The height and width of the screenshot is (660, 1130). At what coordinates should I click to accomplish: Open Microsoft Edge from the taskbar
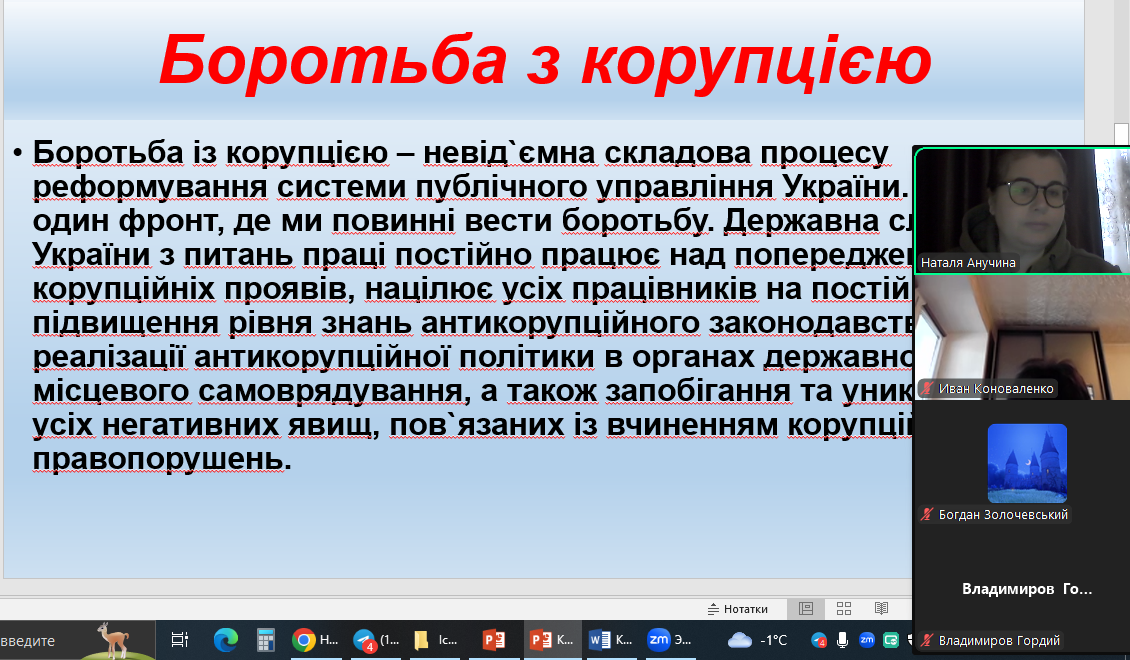pos(226,640)
